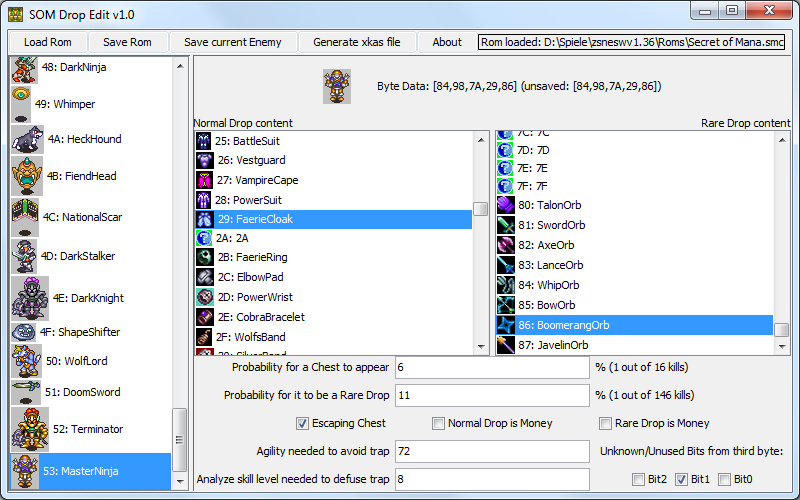
Task: Click the enemy list scrollbar thumb
Action: tap(180, 440)
